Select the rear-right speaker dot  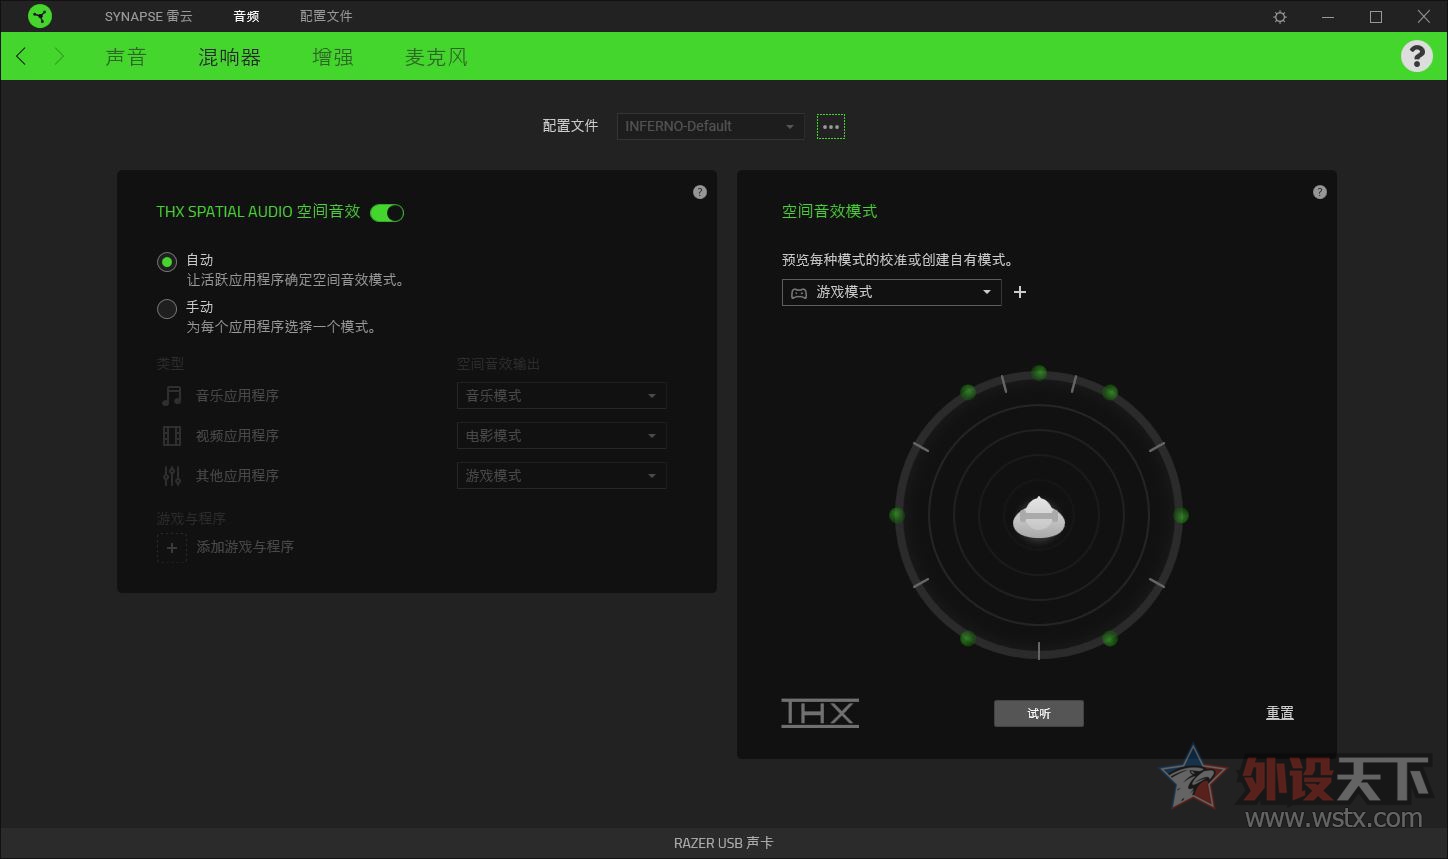pos(1110,638)
